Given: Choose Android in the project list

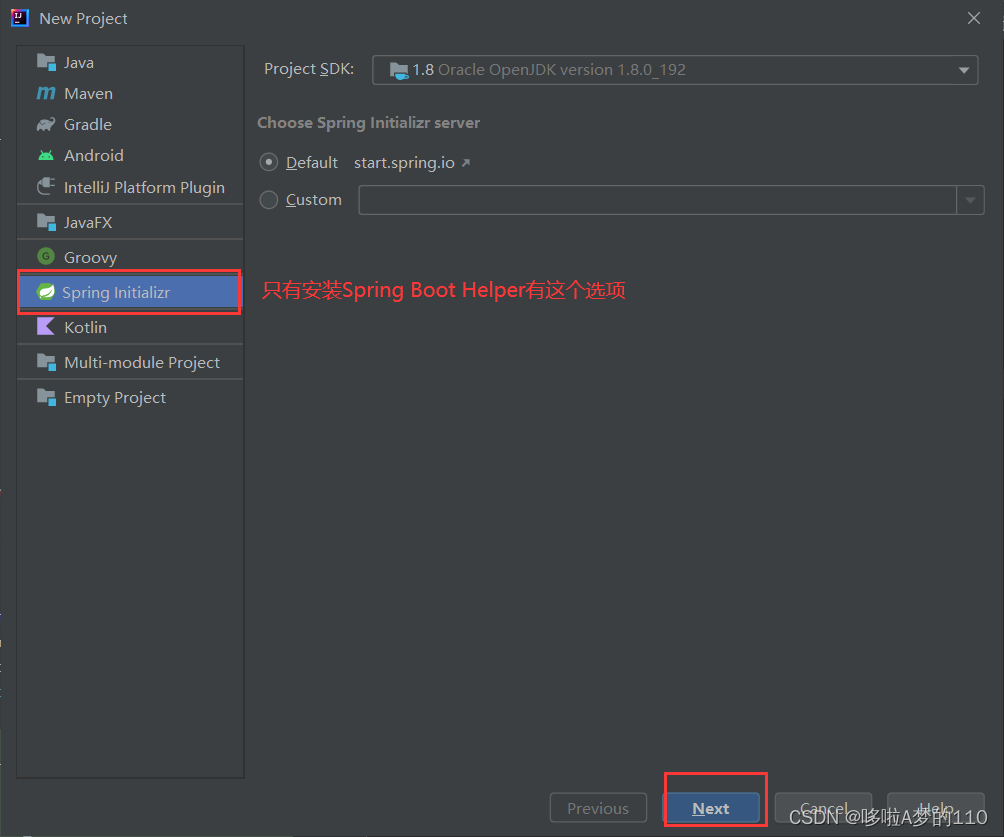Looking at the screenshot, I should [x=93, y=156].
